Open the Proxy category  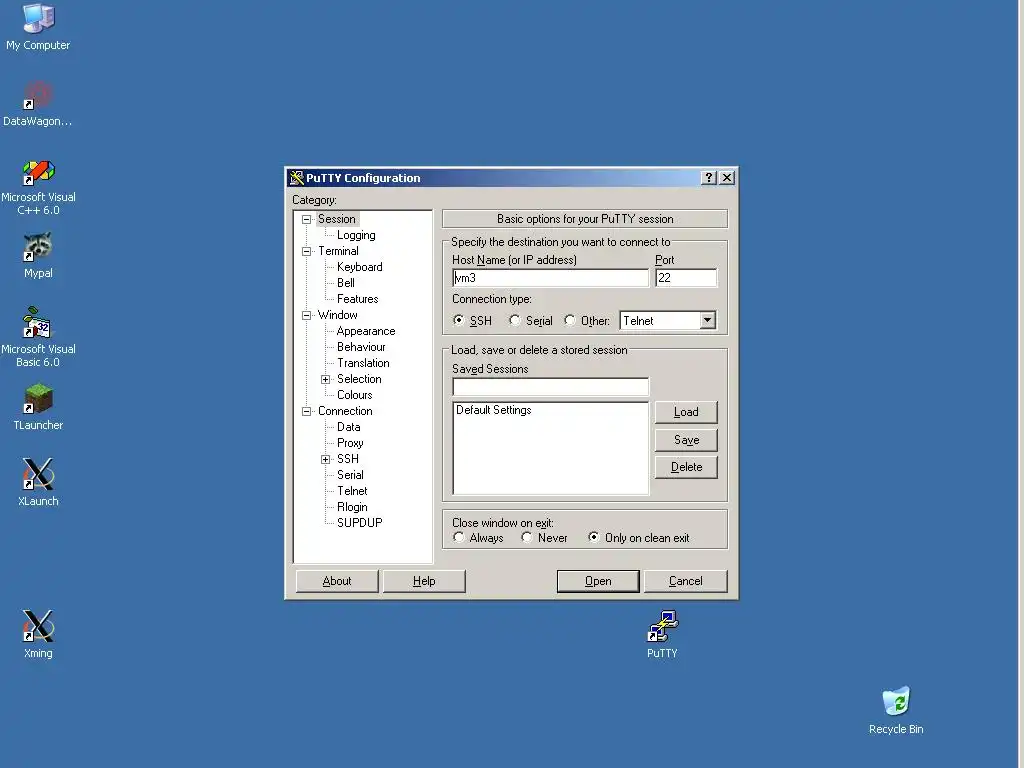click(x=350, y=443)
